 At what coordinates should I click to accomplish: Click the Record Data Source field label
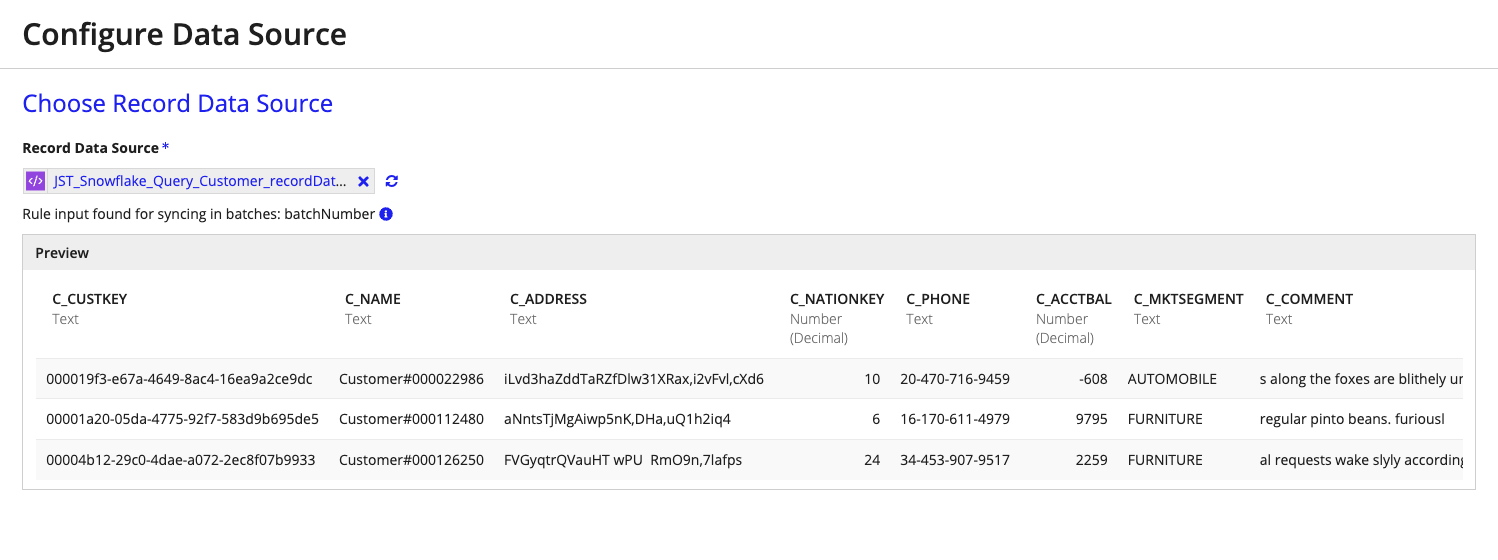tap(90, 148)
